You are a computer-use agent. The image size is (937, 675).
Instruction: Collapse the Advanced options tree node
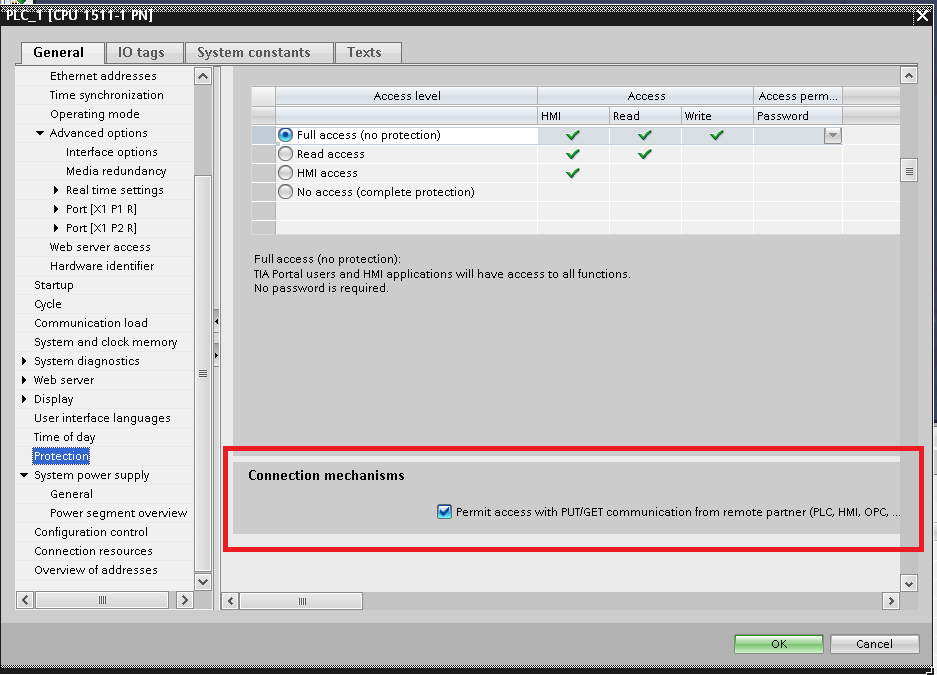[x=40, y=133]
